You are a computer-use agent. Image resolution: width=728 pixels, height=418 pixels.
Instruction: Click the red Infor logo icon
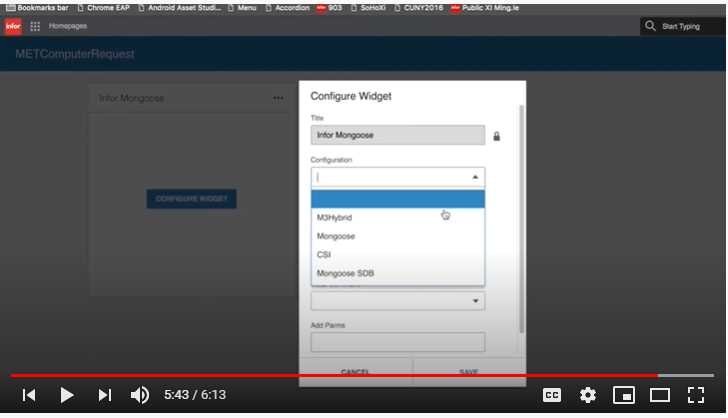tap(13, 26)
